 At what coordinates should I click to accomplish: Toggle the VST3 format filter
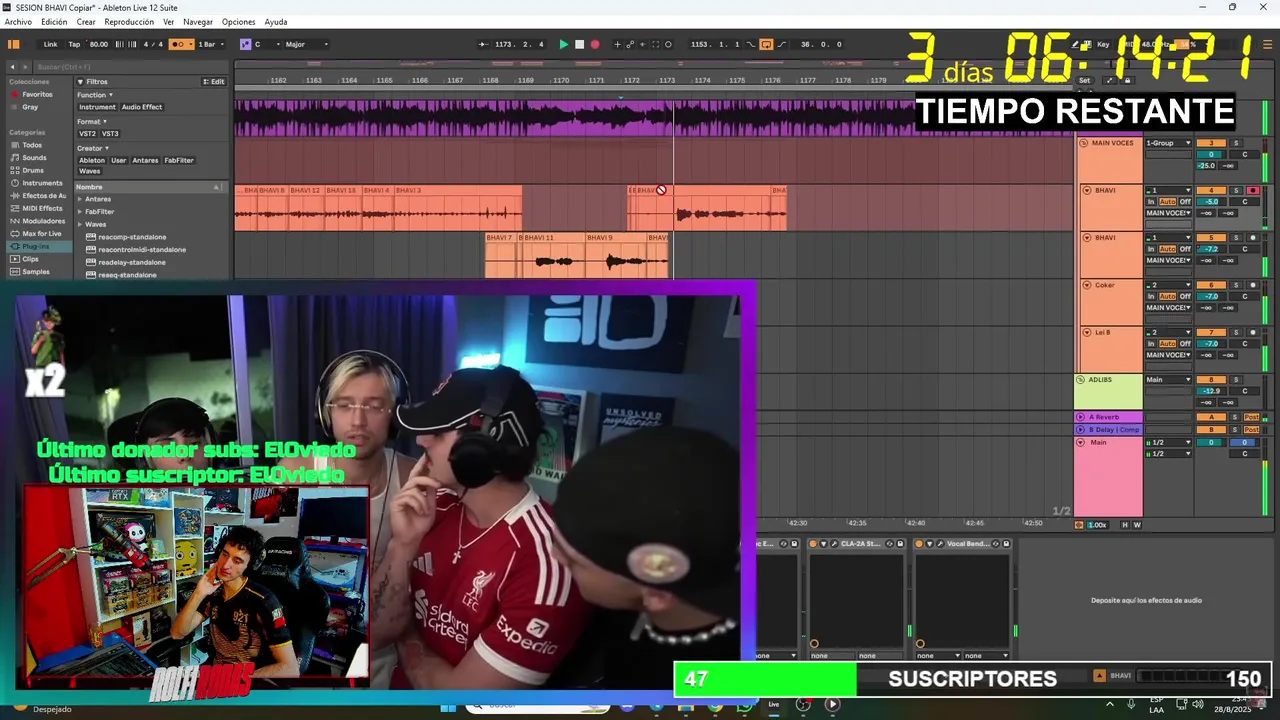(x=110, y=133)
